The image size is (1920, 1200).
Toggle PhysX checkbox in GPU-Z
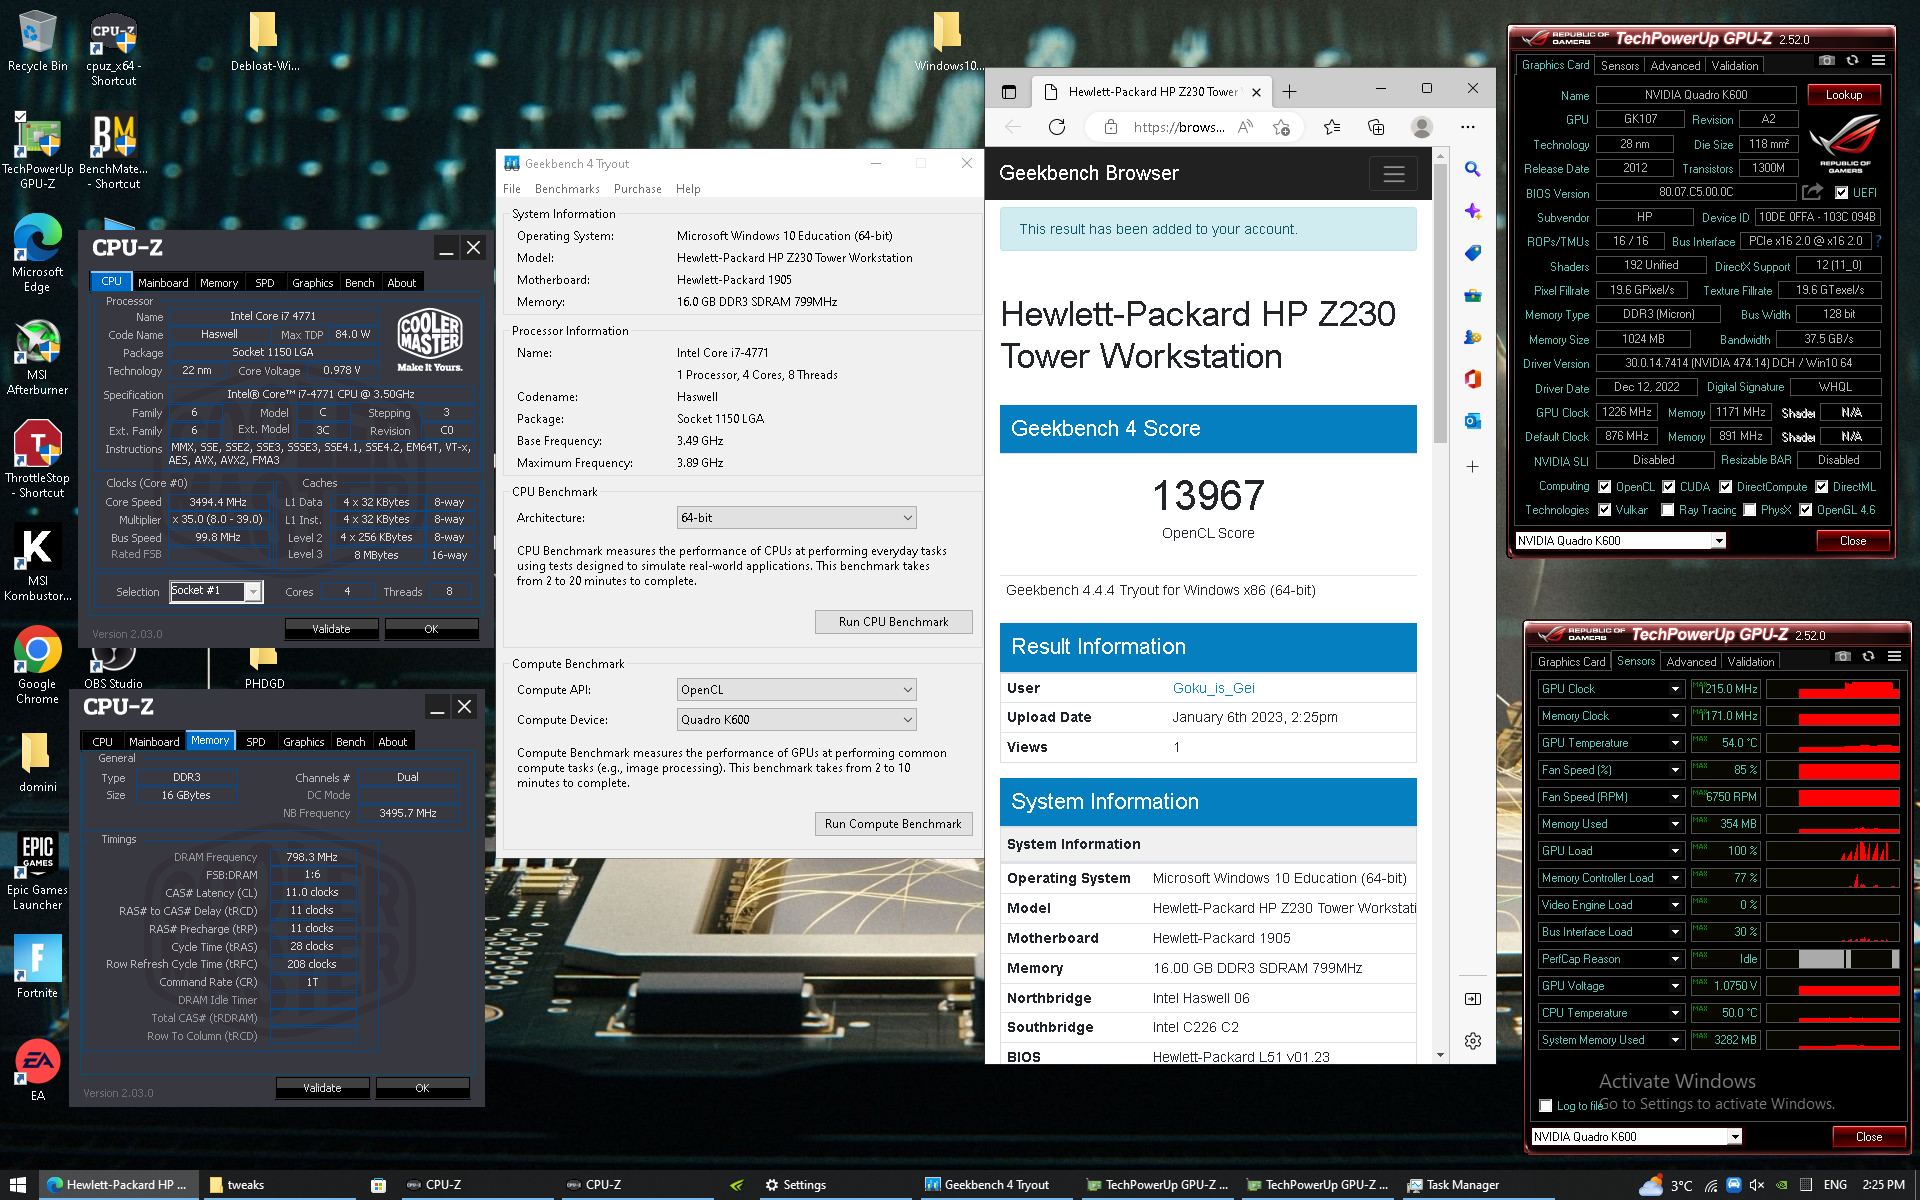pos(1749,510)
